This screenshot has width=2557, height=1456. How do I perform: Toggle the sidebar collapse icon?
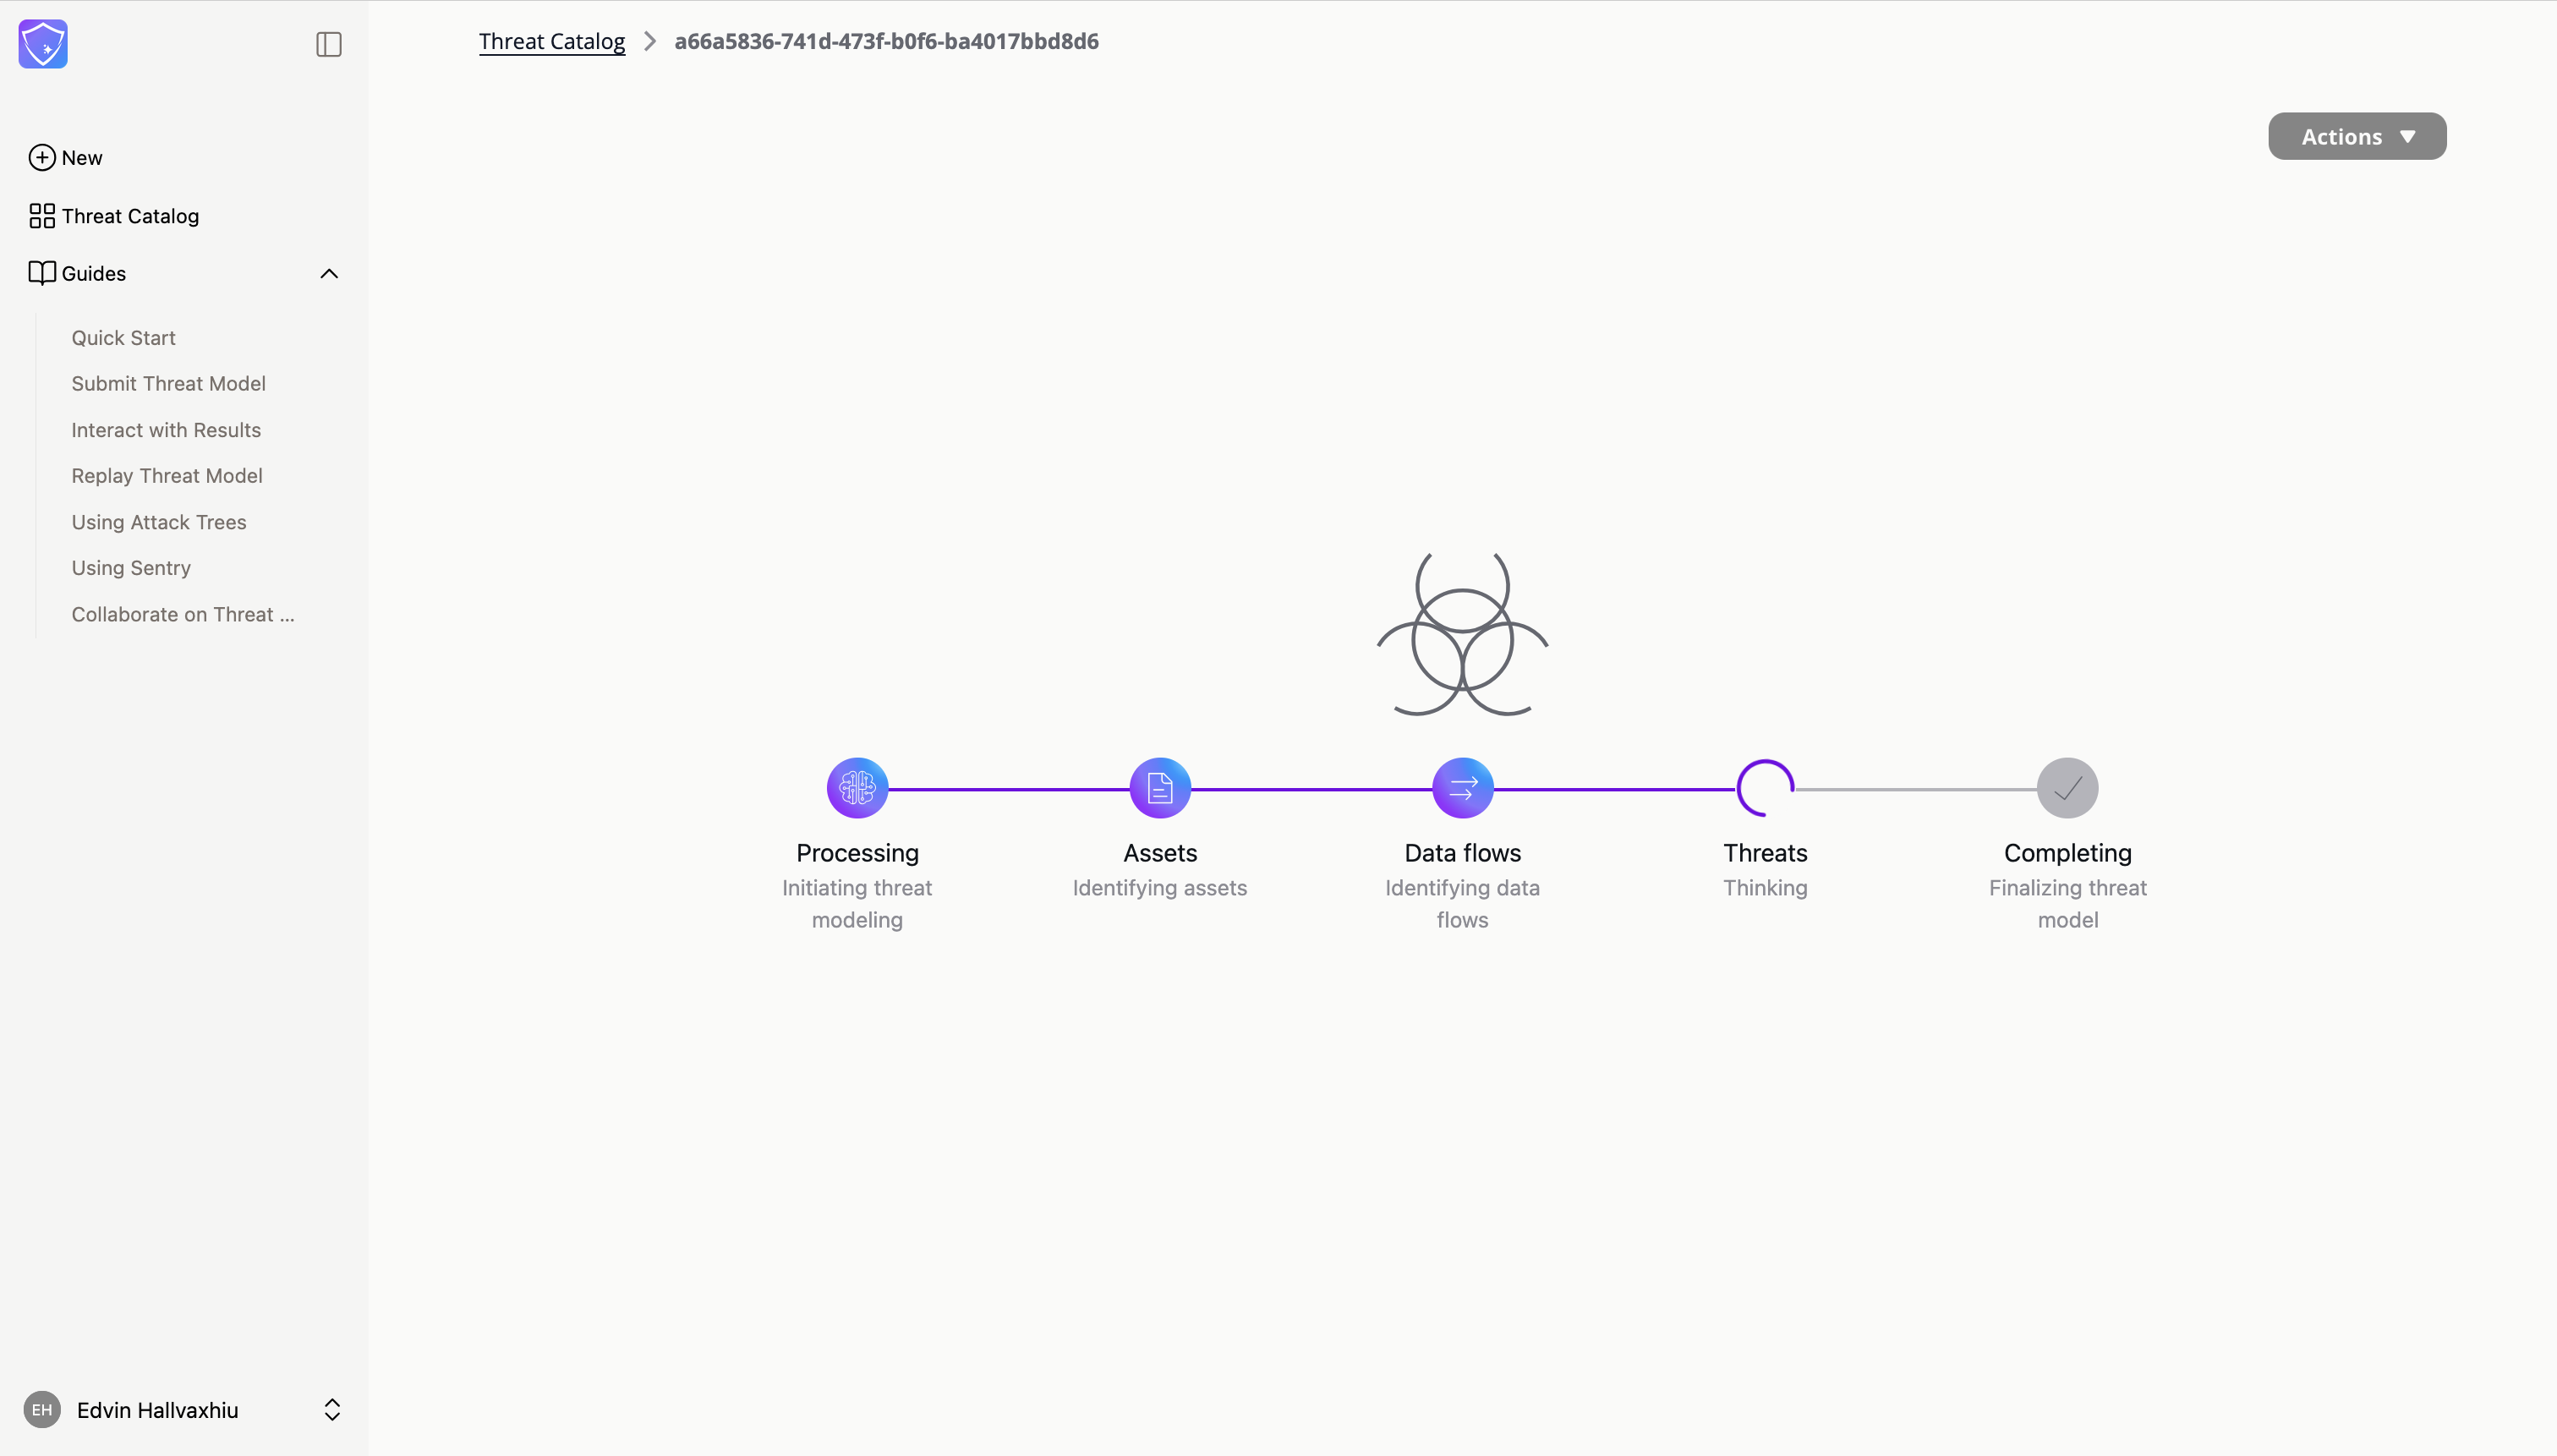(x=329, y=44)
